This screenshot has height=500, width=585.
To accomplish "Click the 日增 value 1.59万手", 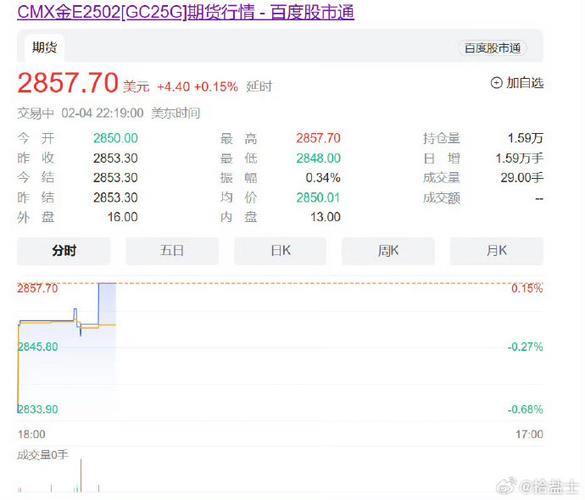I will pos(519,158).
